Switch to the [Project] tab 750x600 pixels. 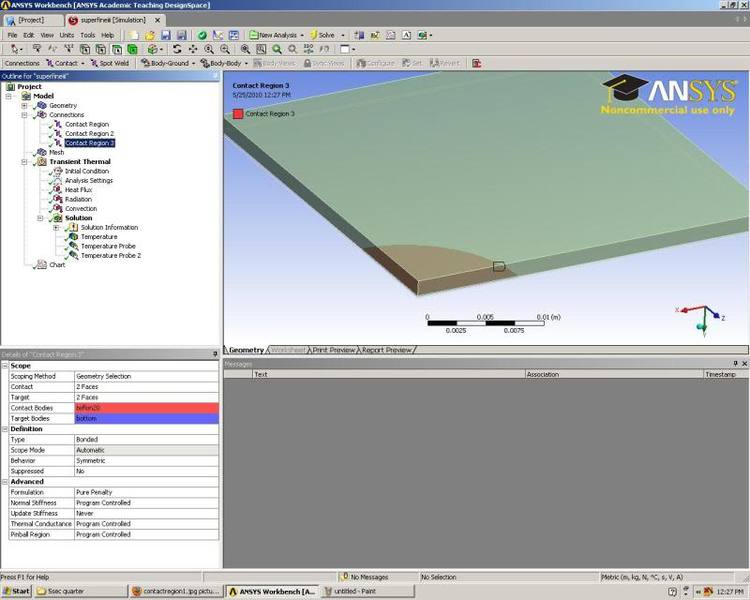33,20
